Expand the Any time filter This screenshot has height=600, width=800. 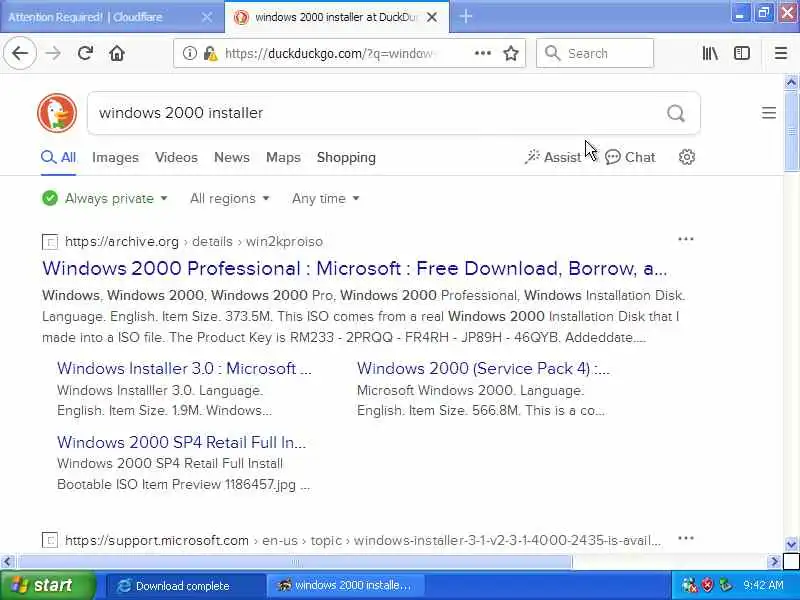point(326,198)
